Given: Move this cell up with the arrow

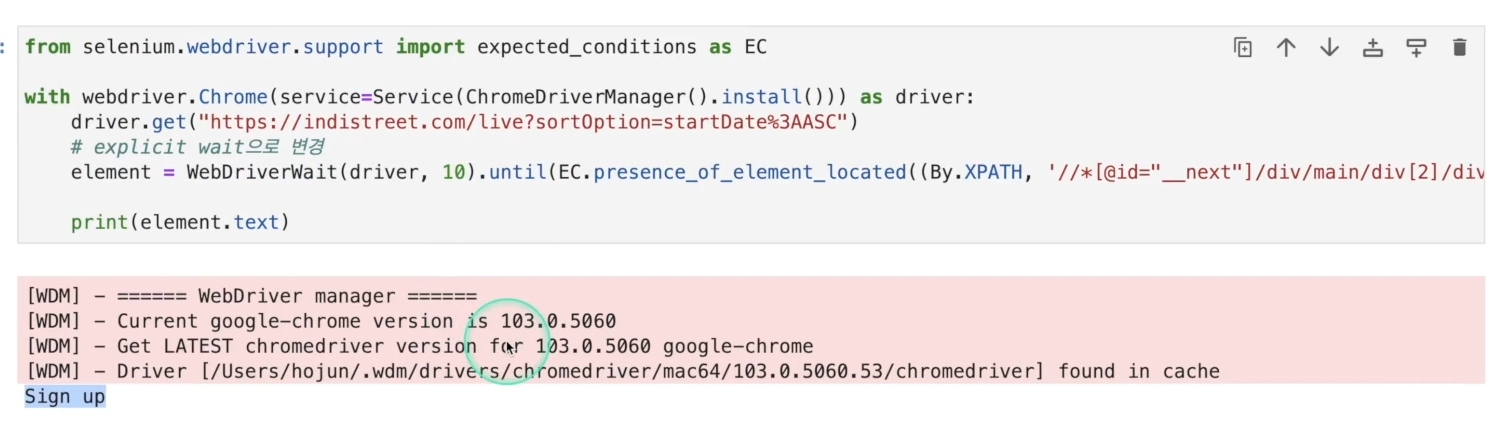Looking at the screenshot, I should click(1286, 47).
